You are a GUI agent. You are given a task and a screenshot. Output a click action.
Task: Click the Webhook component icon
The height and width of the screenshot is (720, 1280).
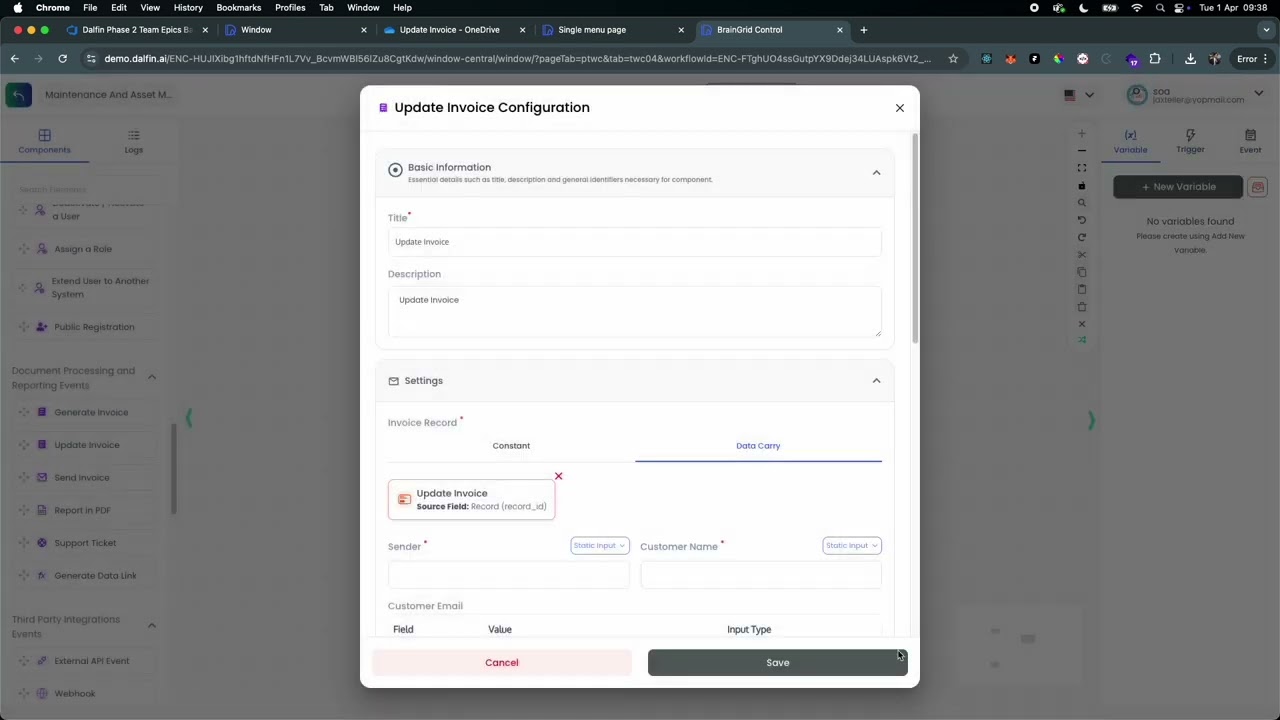pos(42,694)
